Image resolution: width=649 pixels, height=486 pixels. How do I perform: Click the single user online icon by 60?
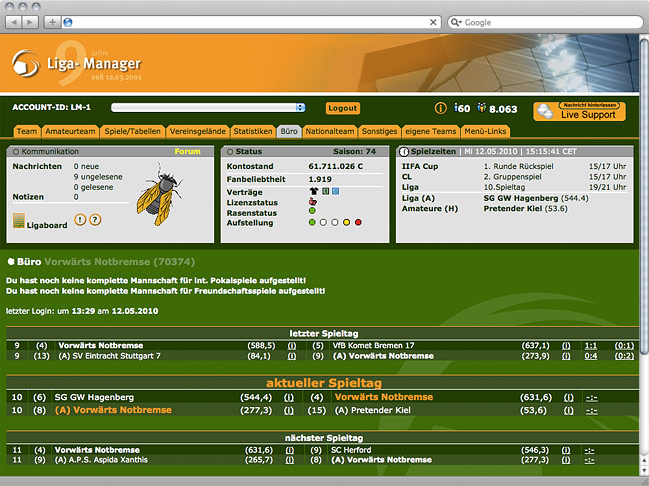tap(456, 108)
